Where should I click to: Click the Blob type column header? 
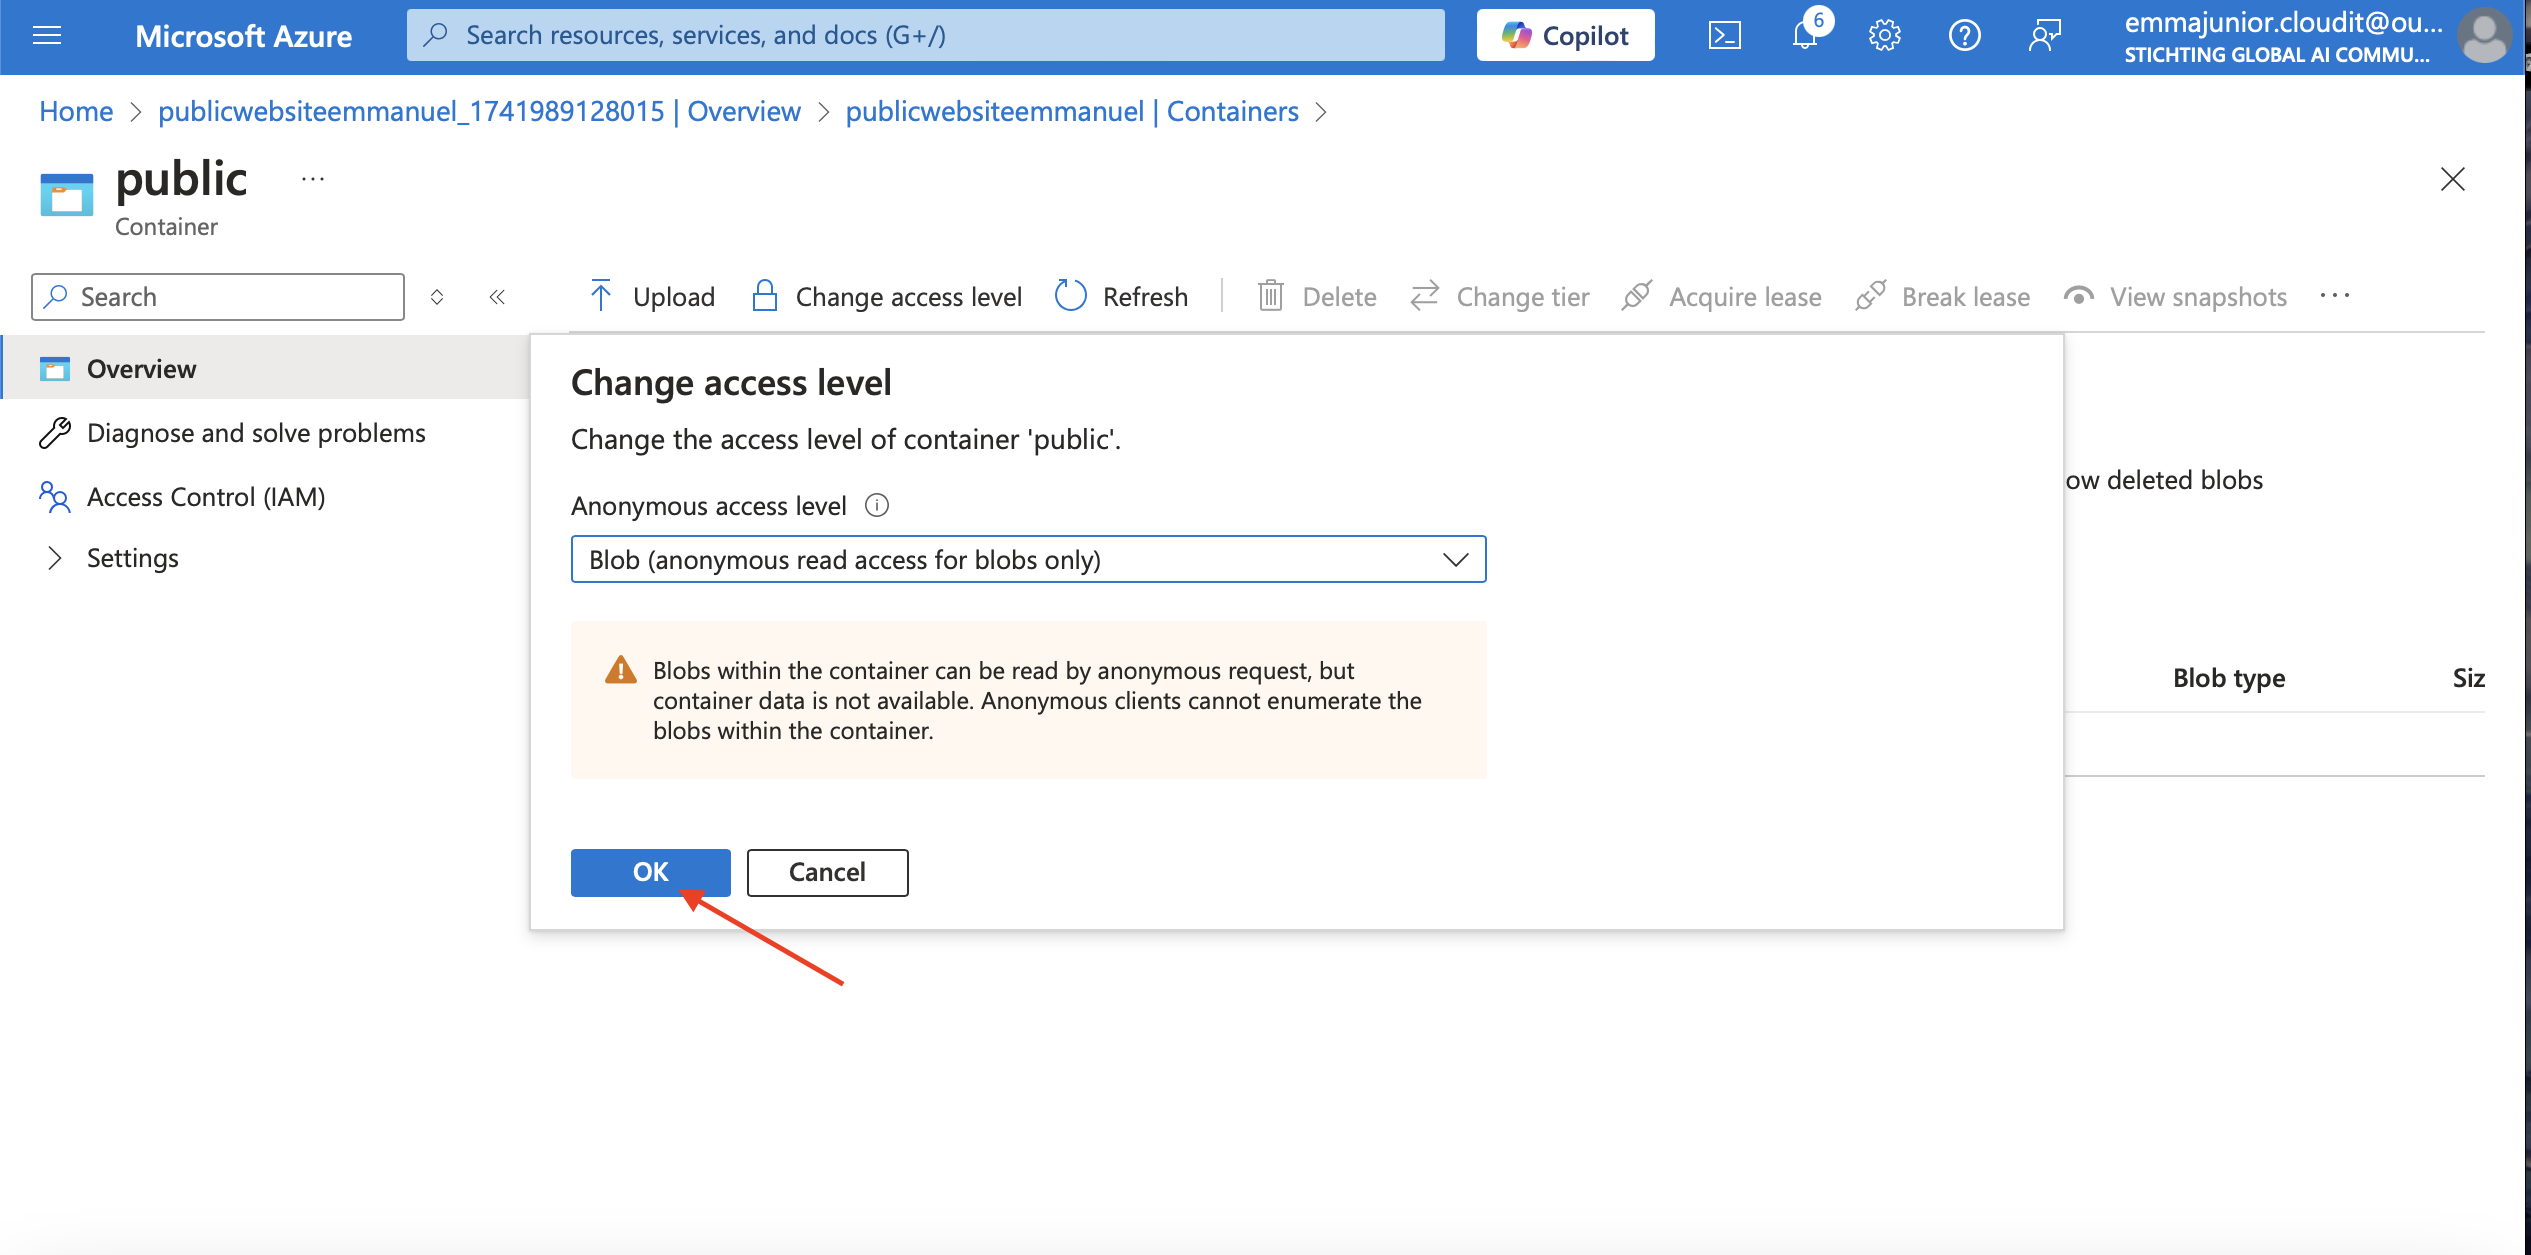2229,678
